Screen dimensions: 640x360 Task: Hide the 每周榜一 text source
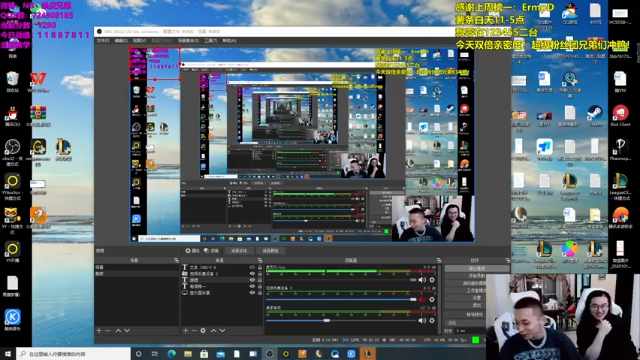pyautogui.click(x=252, y=286)
